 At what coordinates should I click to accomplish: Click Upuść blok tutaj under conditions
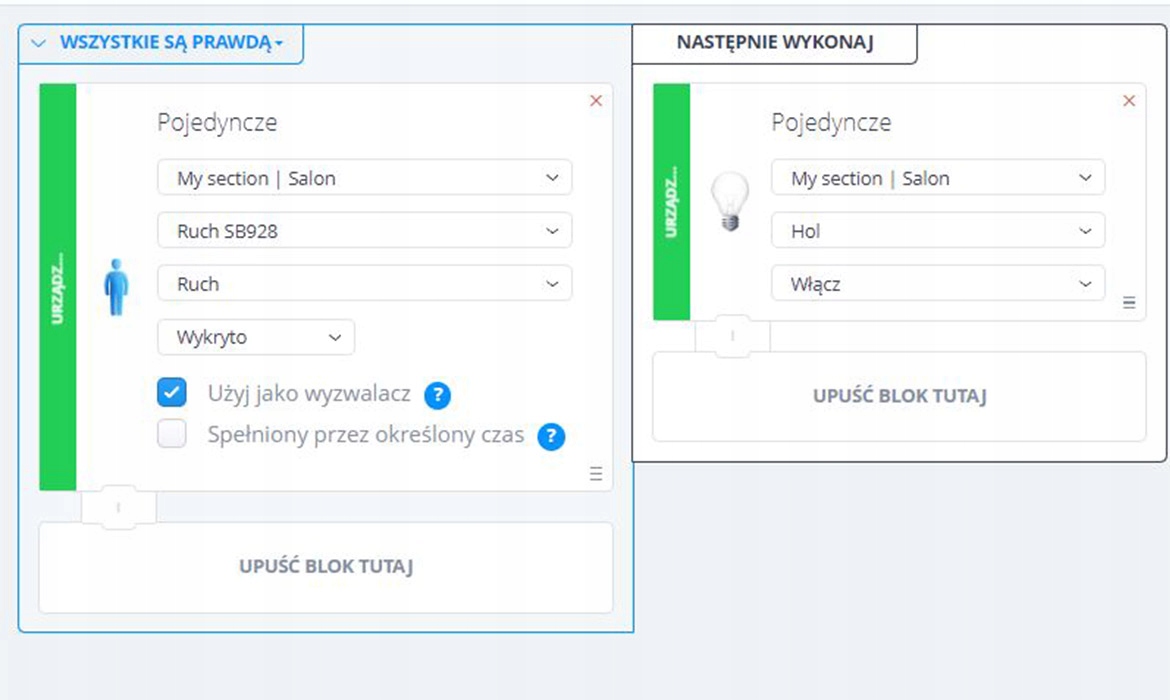point(326,567)
